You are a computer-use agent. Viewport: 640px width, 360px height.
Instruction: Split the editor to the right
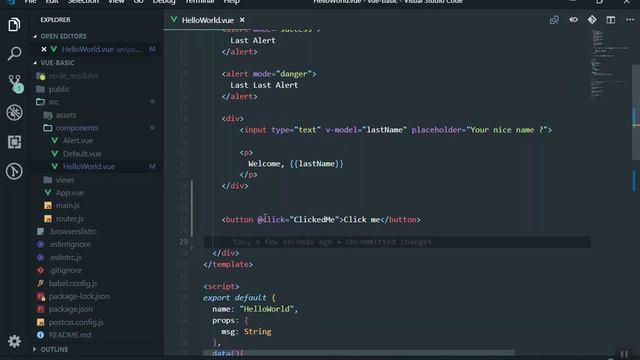tap(611, 20)
